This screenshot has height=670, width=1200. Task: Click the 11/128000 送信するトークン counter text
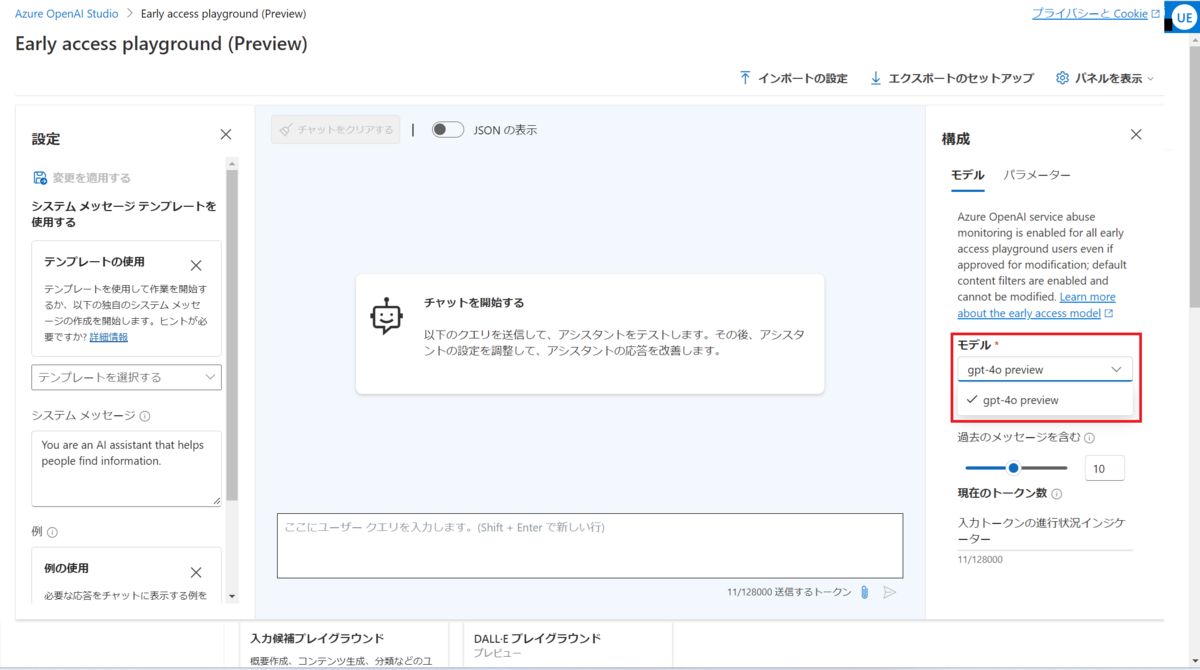(x=789, y=593)
